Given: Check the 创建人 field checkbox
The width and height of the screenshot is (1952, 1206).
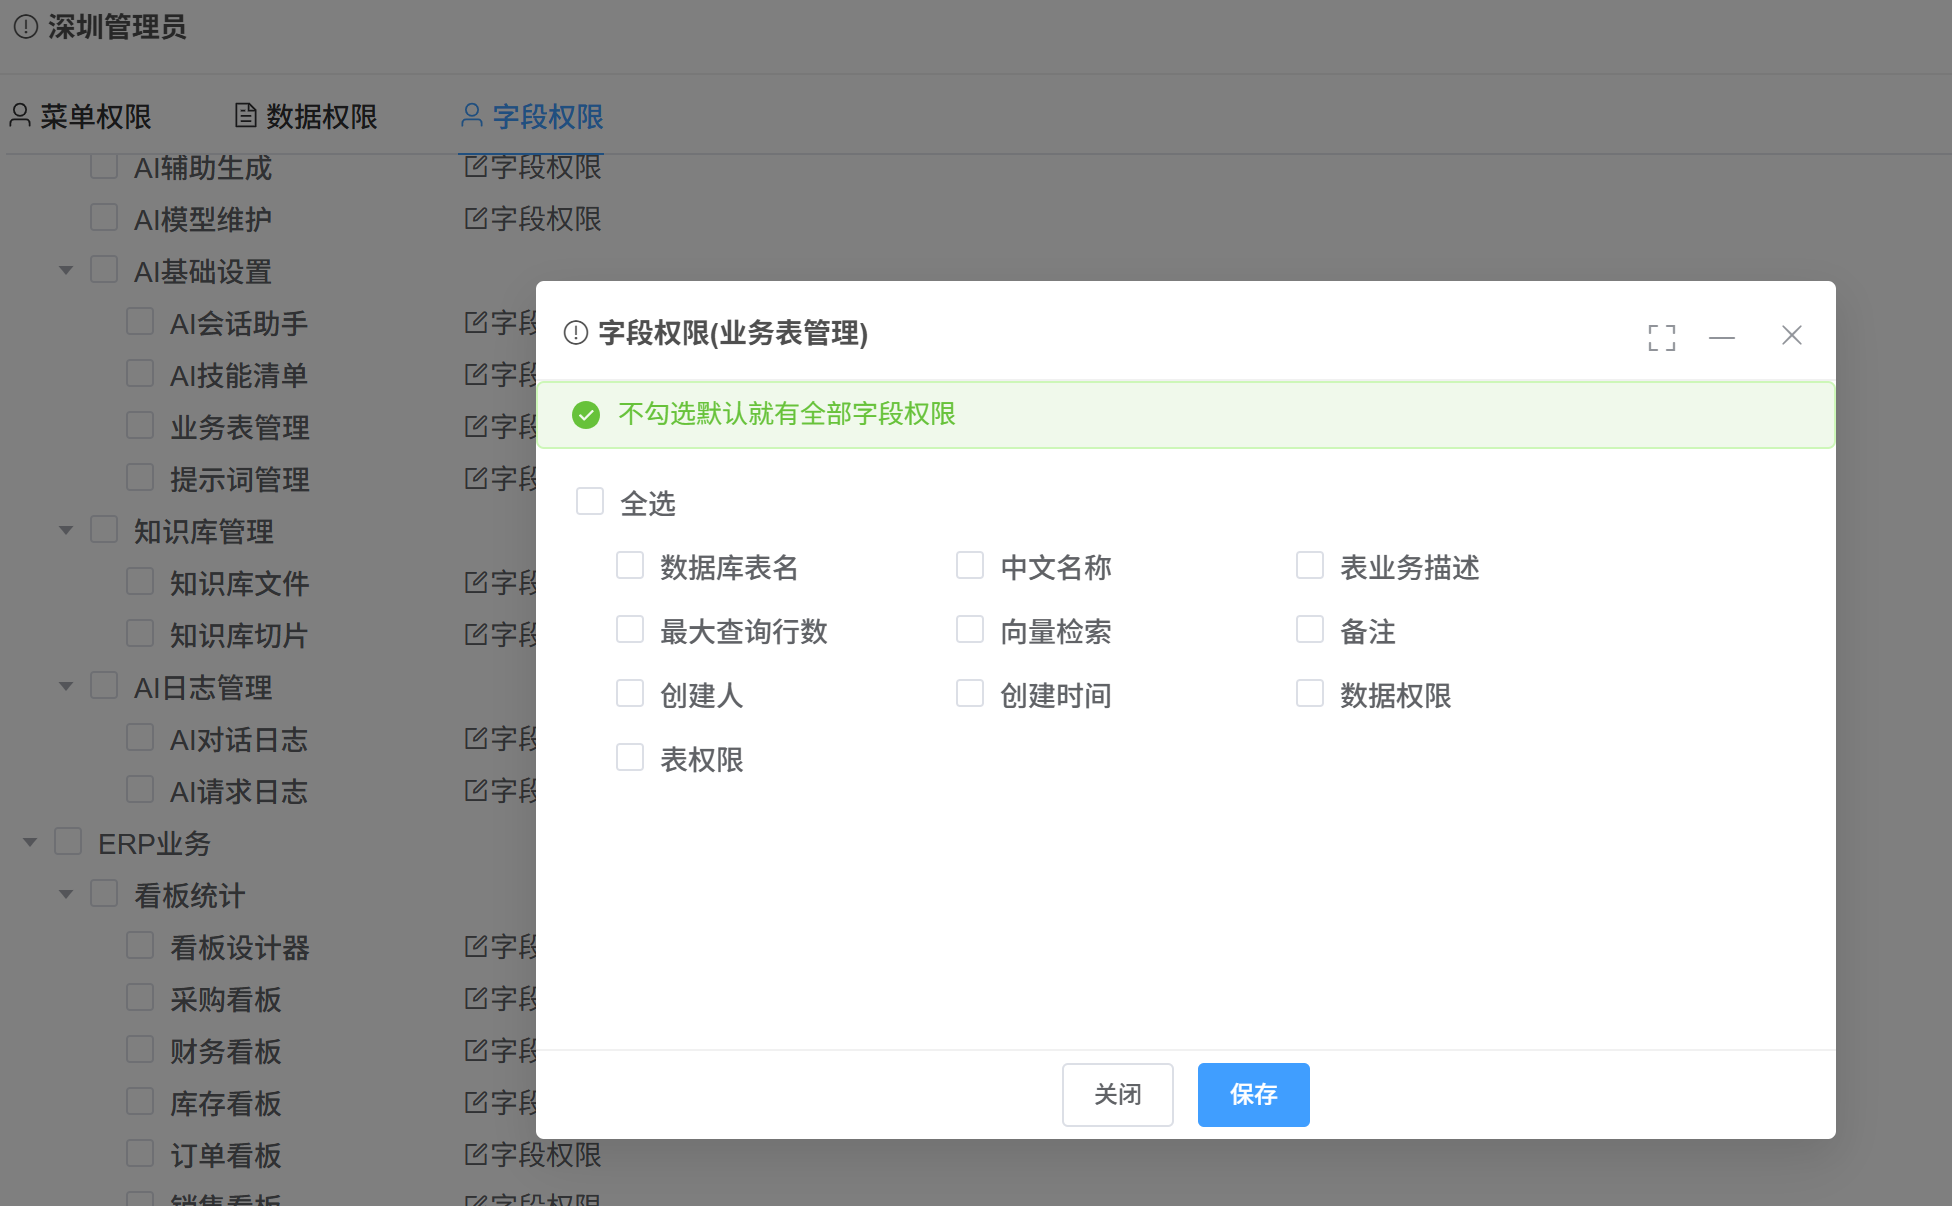Looking at the screenshot, I should (630, 693).
